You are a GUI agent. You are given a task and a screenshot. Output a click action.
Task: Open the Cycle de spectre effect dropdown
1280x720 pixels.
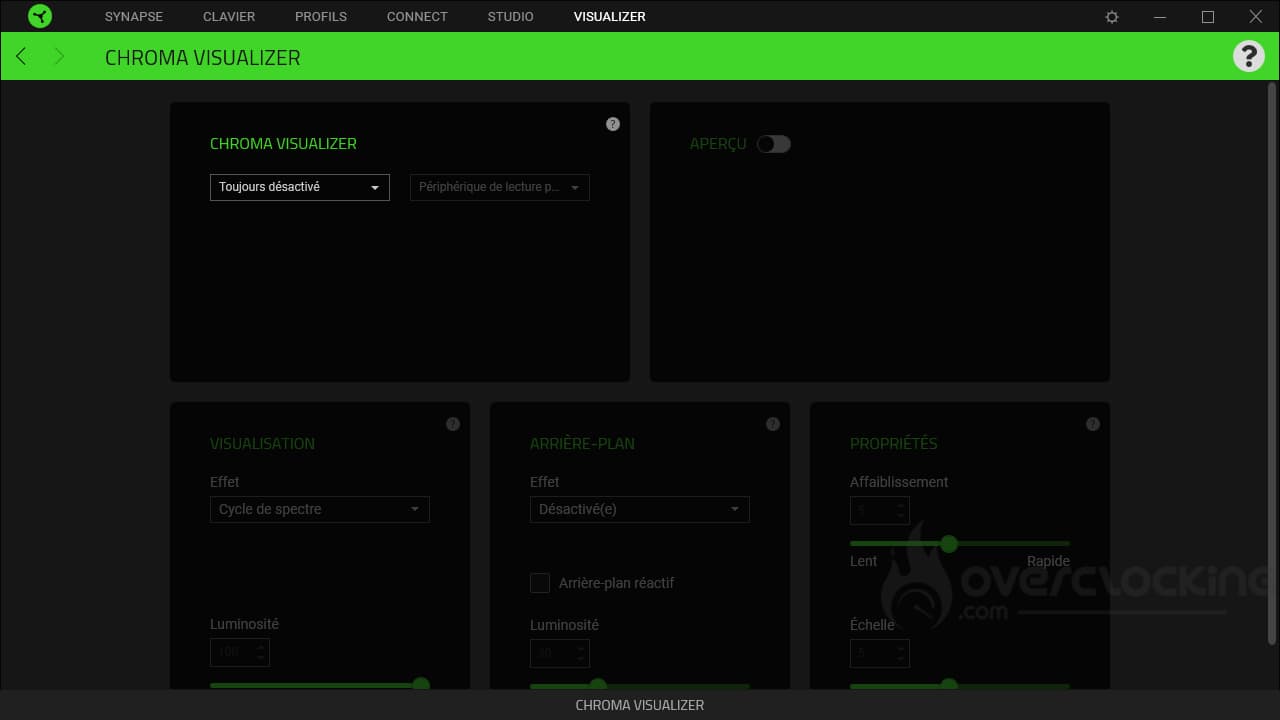320,509
